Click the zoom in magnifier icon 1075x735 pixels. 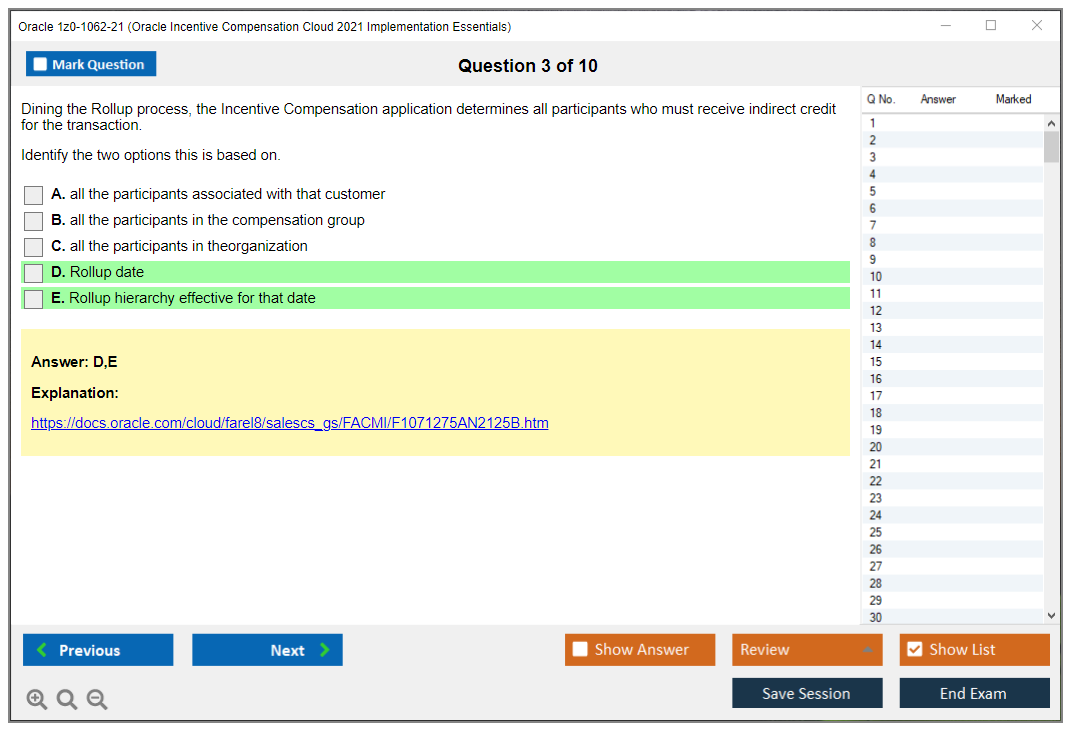coord(36,699)
